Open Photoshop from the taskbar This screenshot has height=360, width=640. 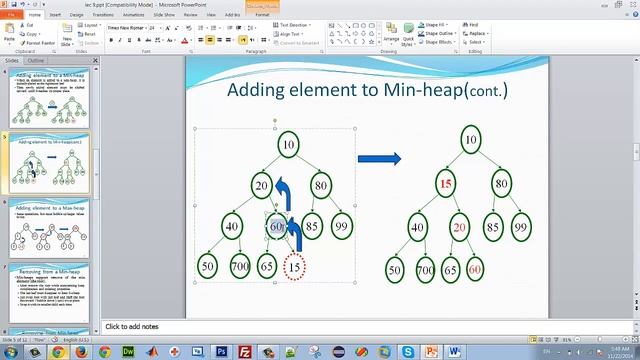point(222,351)
